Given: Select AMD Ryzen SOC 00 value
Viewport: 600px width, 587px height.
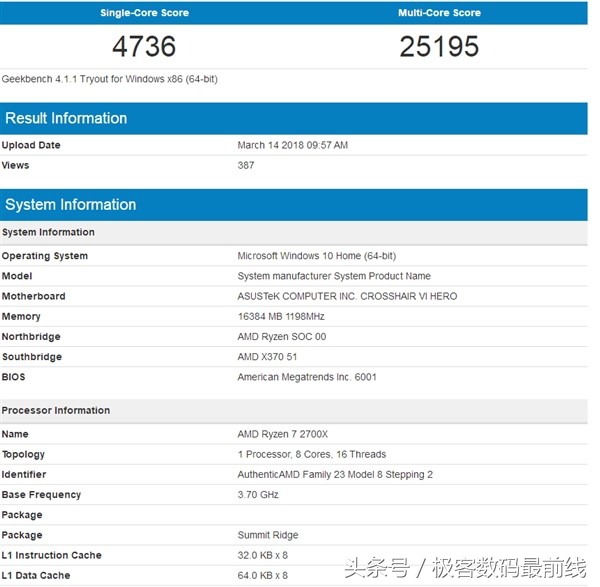Looking at the screenshot, I should (x=282, y=337).
